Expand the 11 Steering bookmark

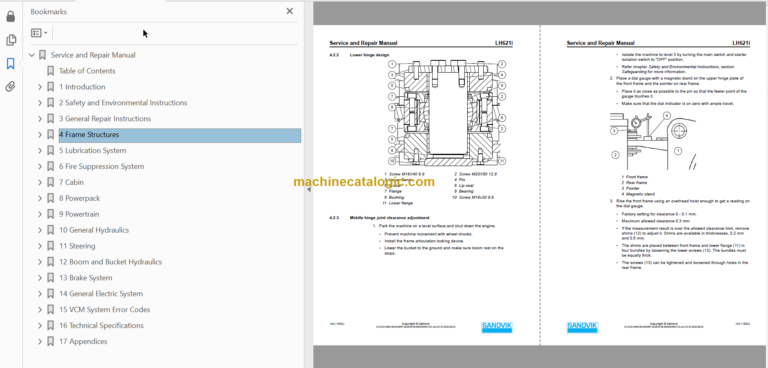click(40, 246)
